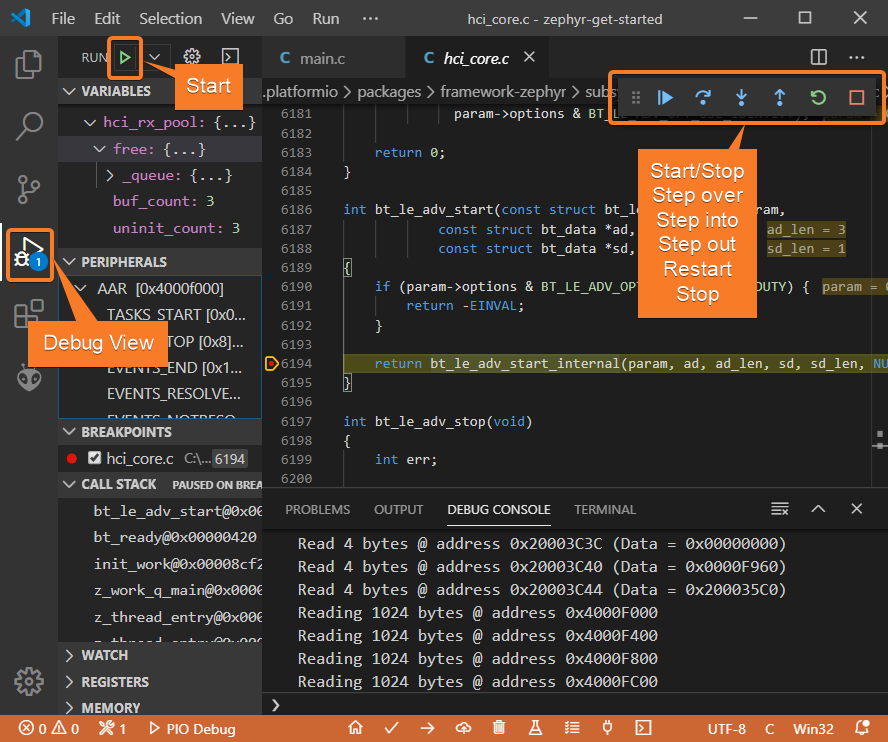Open the PlatformIO alien icon view
Viewport: 888px width, 742px height.
[x=29, y=378]
